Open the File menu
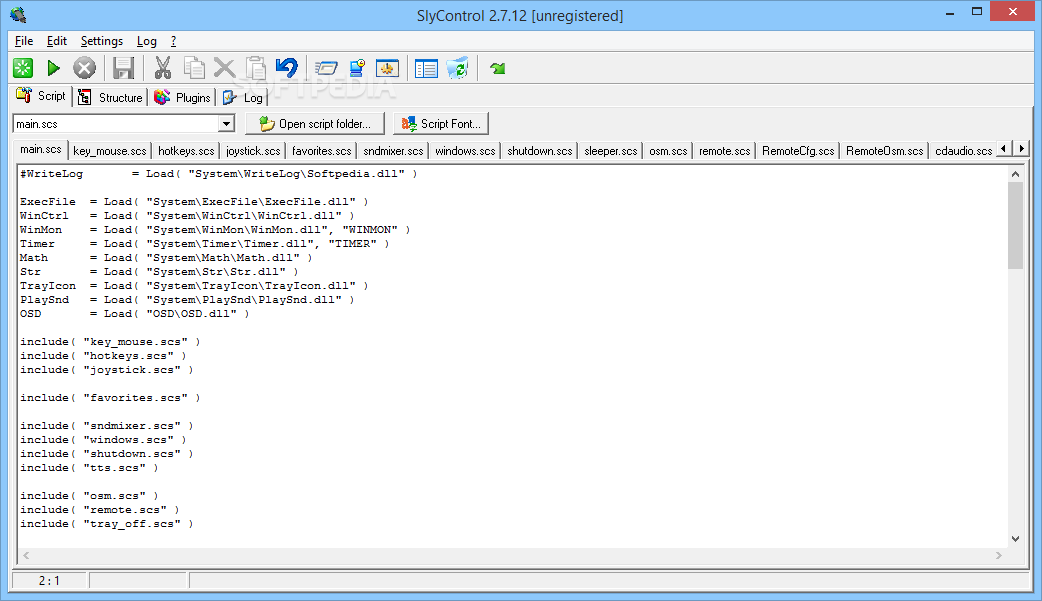The height and width of the screenshot is (601, 1042). tap(24, 41)
